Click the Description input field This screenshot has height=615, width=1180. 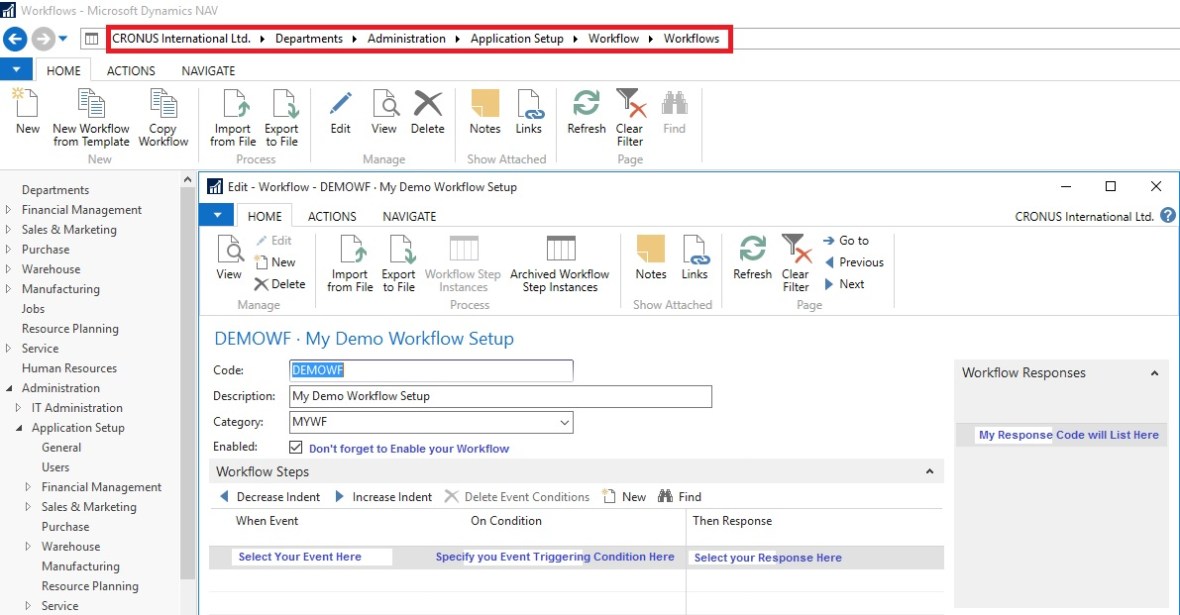tap(500, 396)
